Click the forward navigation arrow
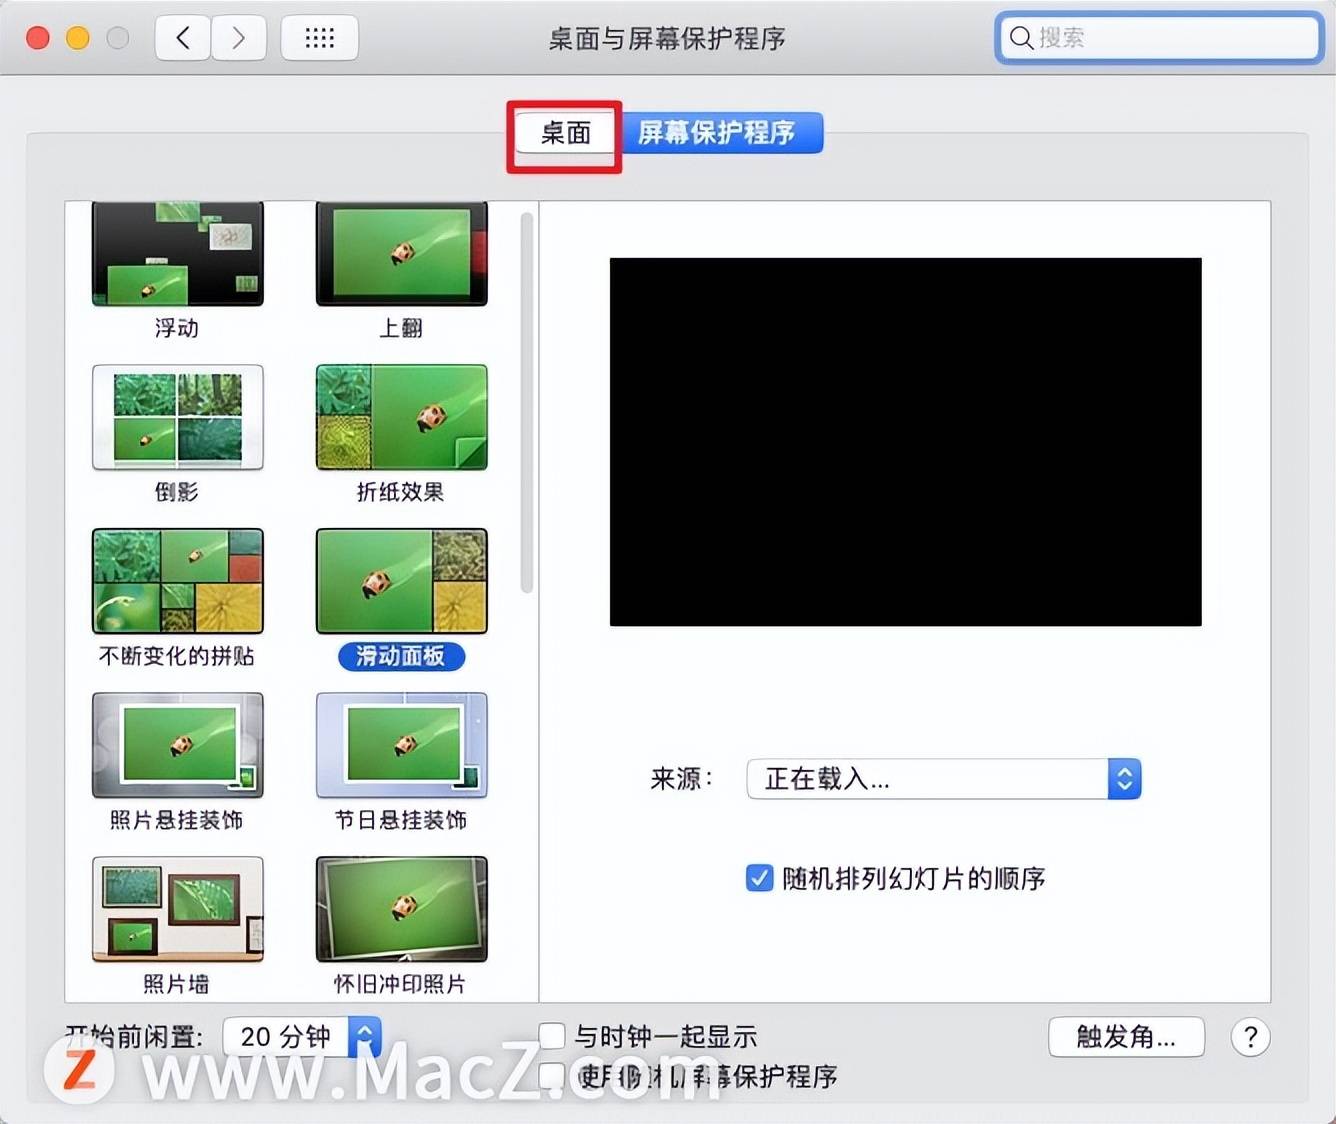 click(x=239, y=37)
